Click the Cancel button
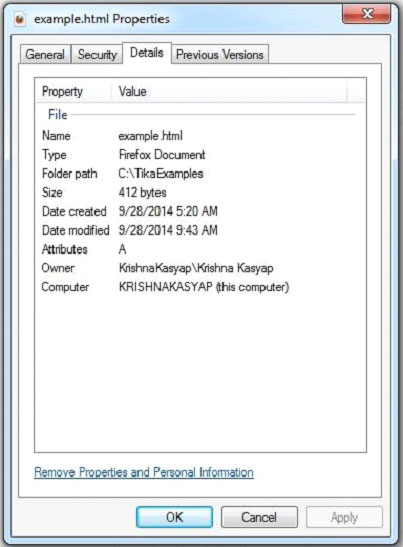 259,517
